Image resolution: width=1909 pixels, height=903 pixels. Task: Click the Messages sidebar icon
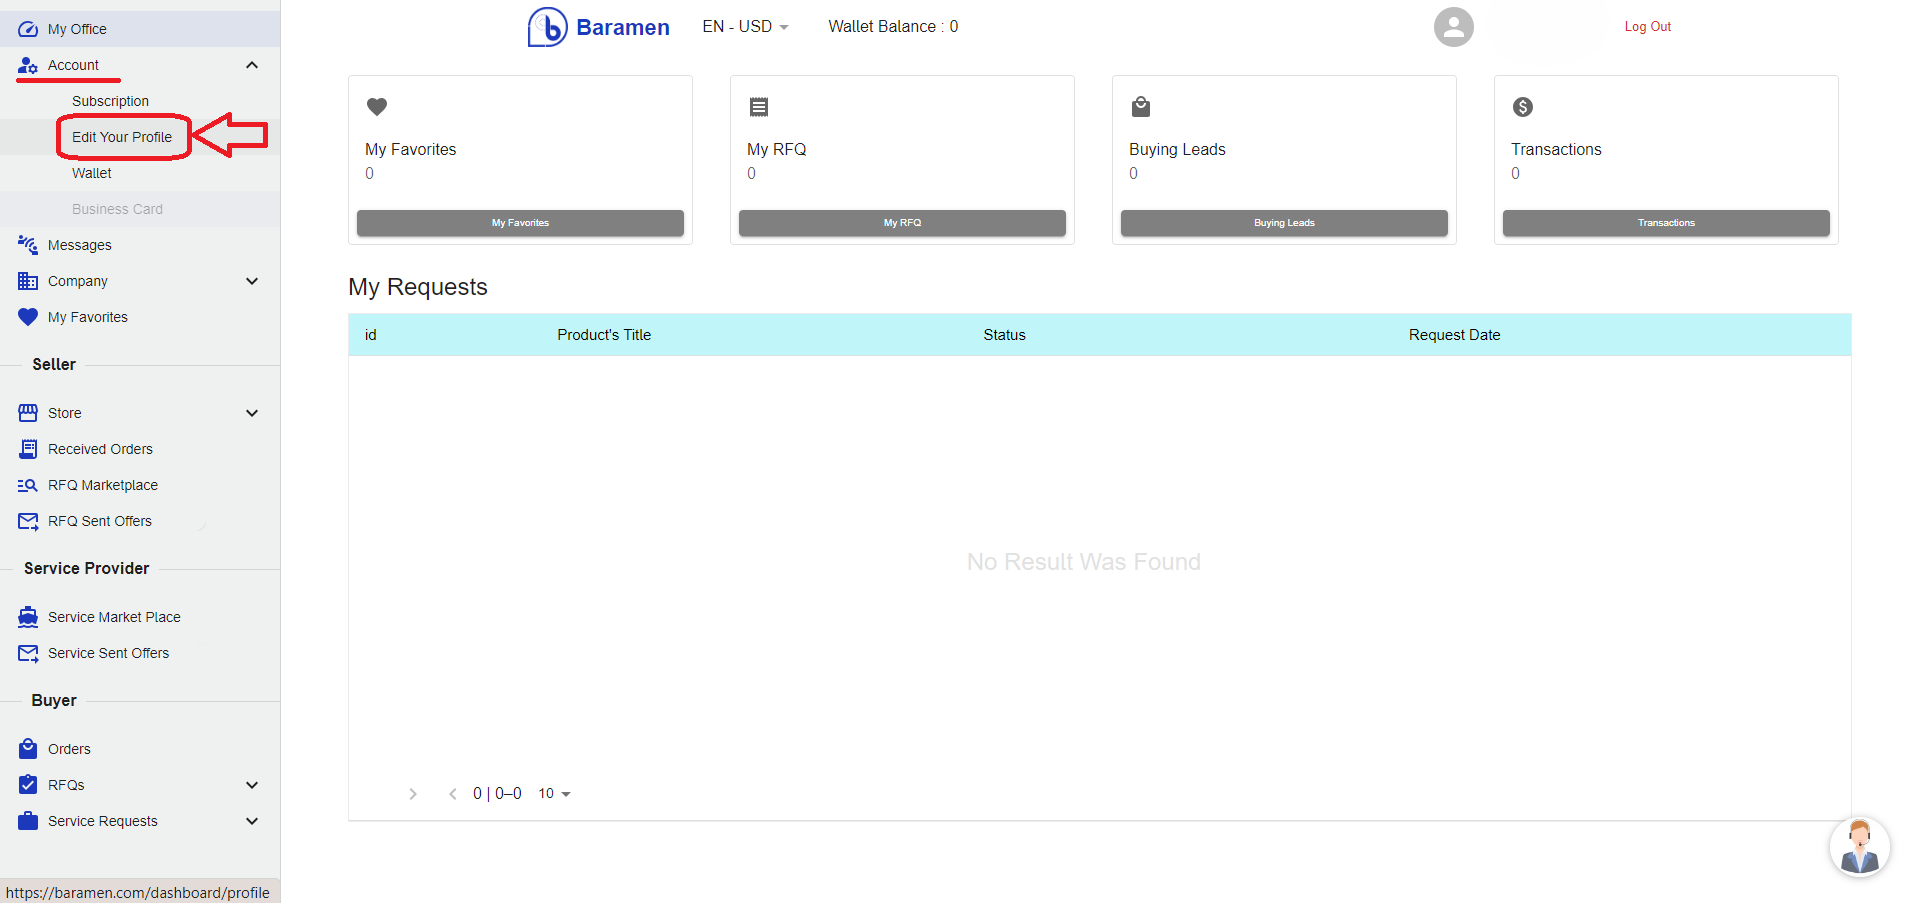pyautogui.click(x=28, y=245)
